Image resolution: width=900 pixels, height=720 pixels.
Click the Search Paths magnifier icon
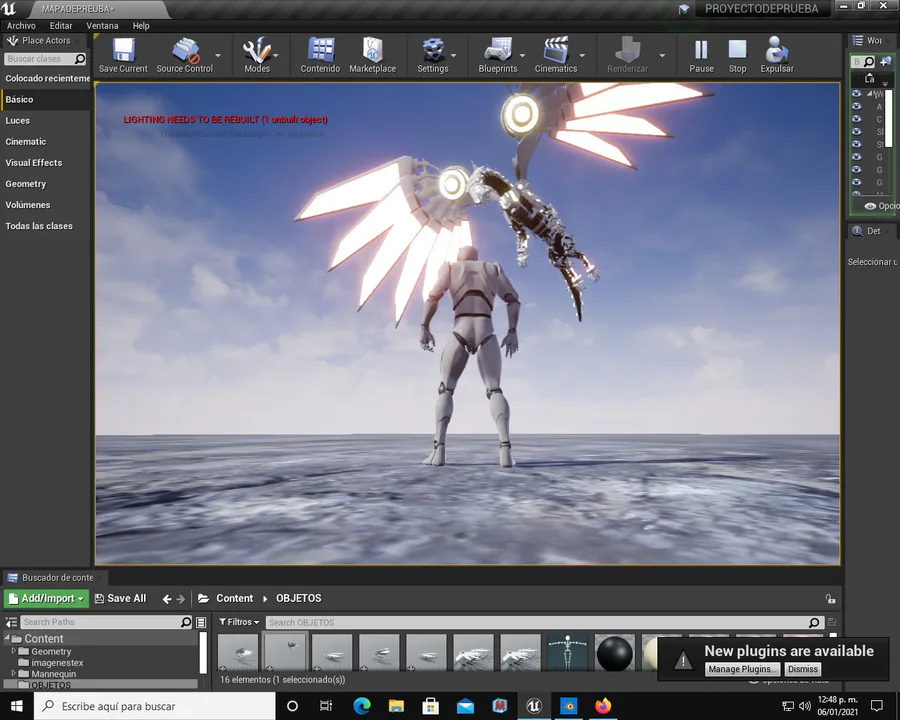tap(186, 622)
